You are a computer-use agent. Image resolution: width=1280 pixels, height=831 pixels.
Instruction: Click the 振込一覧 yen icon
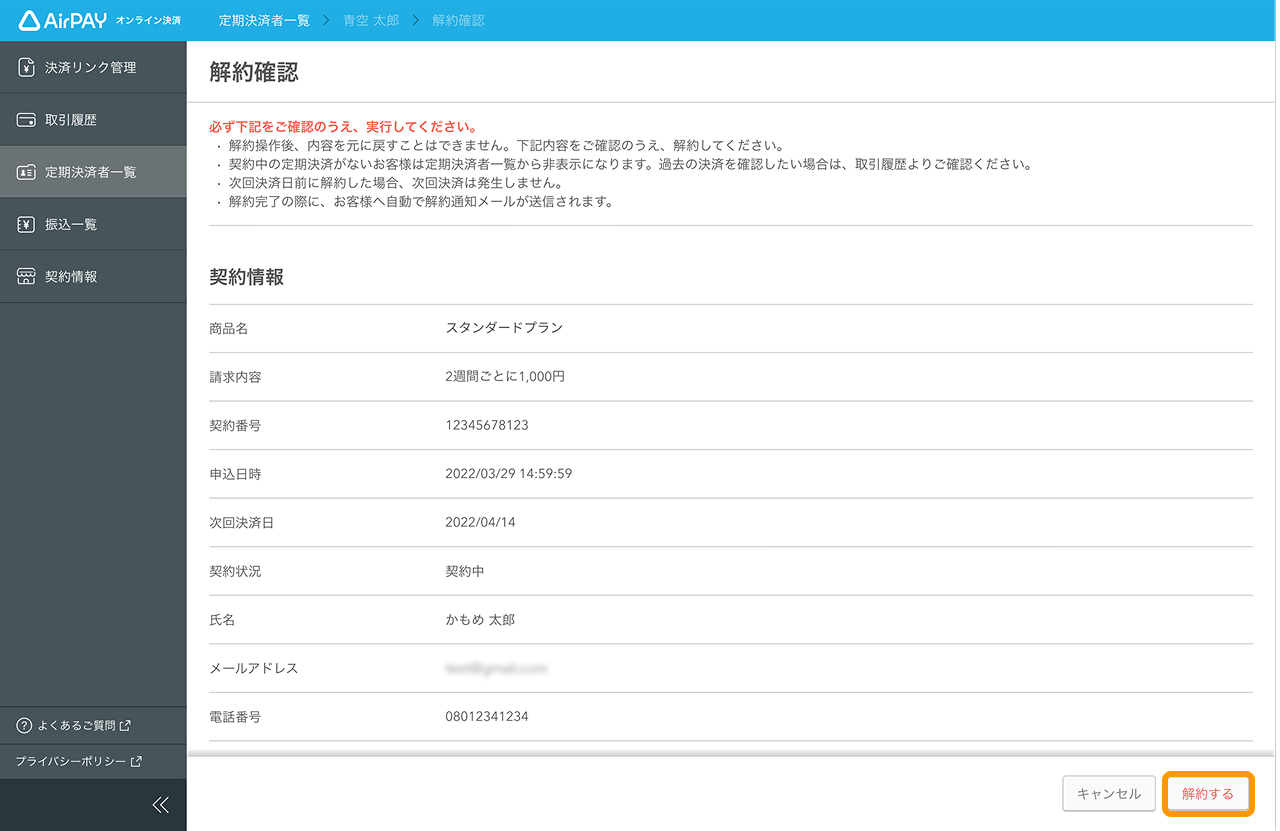[27, 225]
